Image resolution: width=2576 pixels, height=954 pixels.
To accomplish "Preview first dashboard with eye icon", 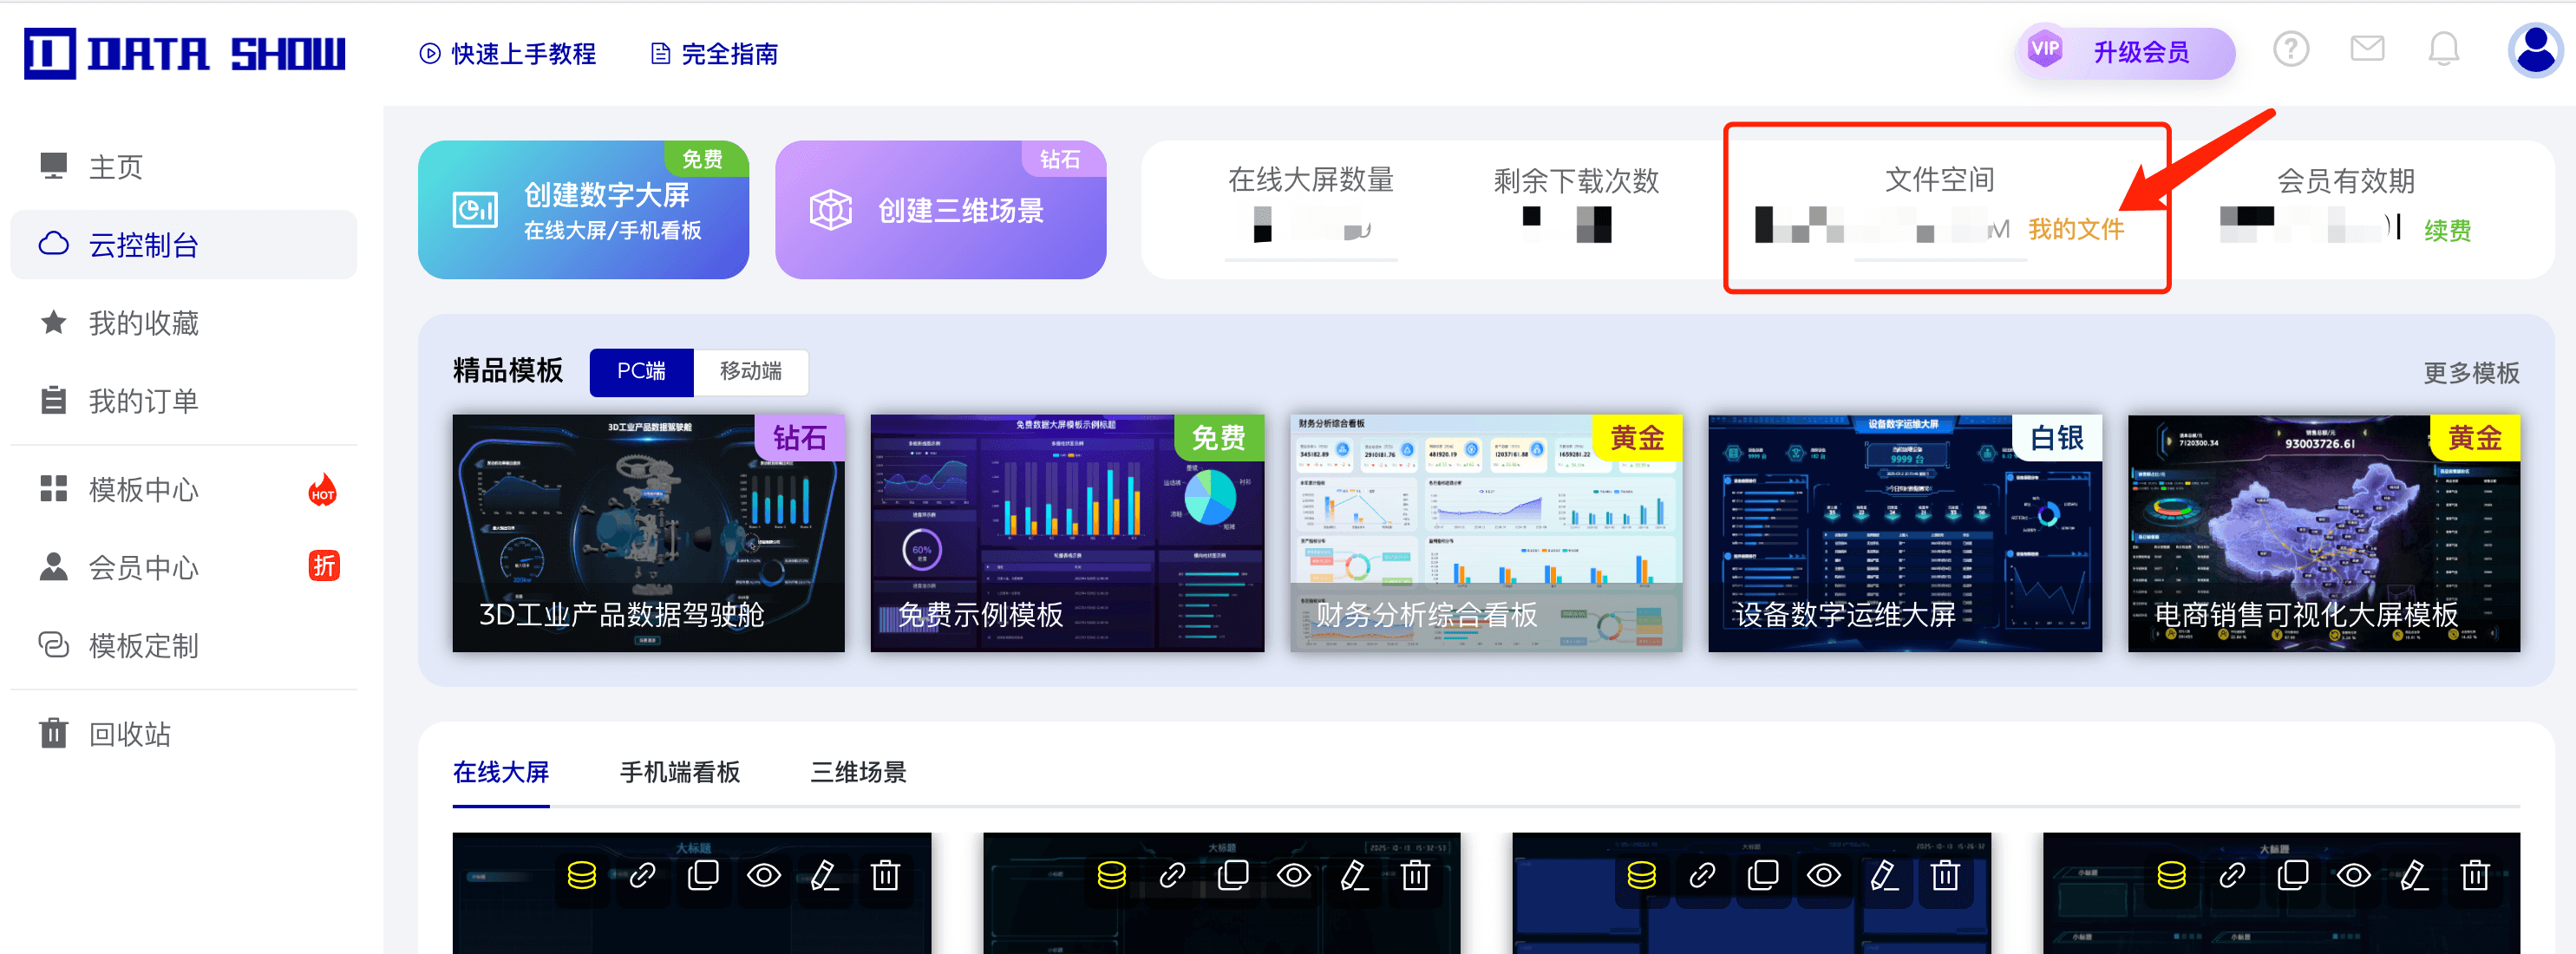I will (x=764, y=876).
